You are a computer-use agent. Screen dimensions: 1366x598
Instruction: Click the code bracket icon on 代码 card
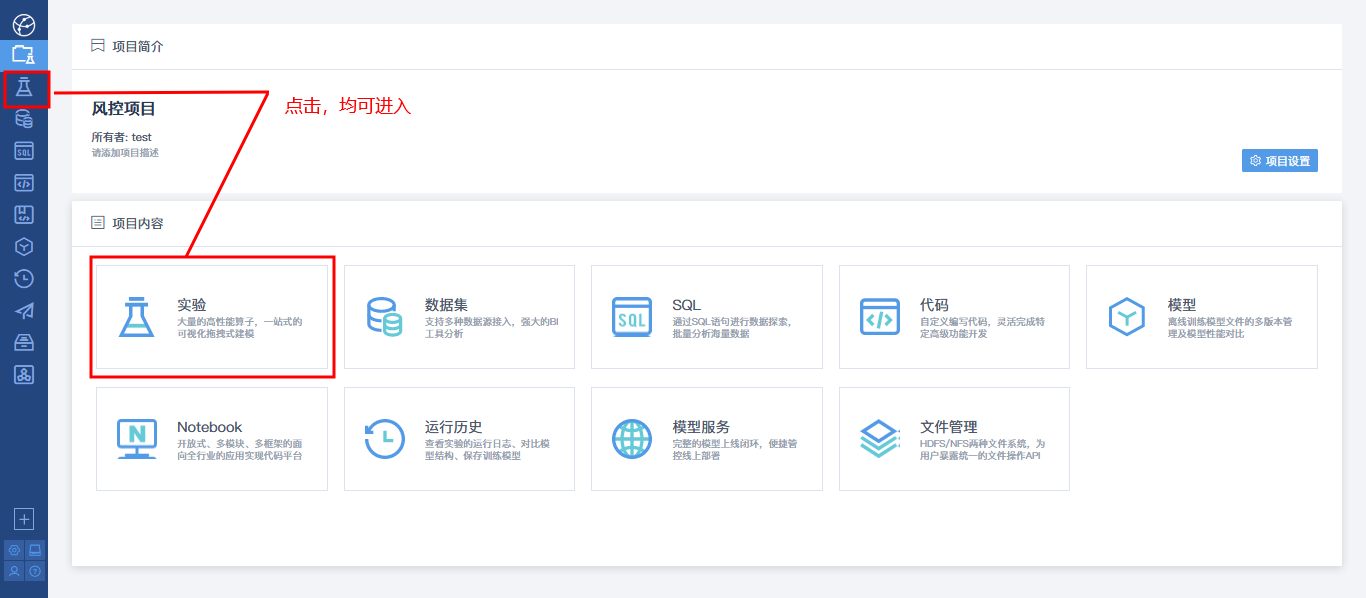click(880, 317)
